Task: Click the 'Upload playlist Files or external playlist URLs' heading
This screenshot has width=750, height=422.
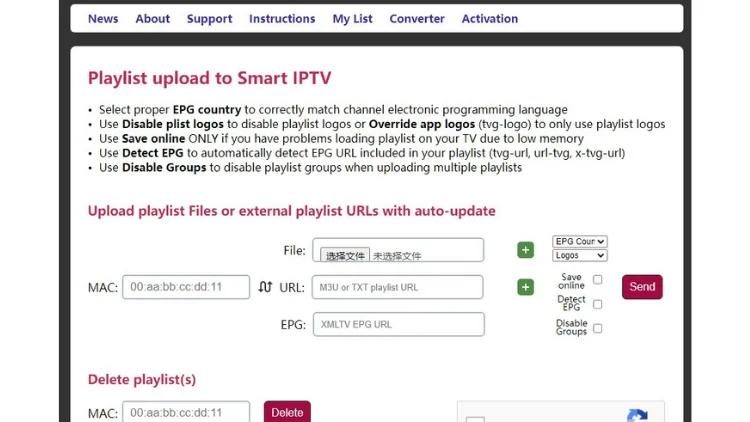Action: [292, 211]
